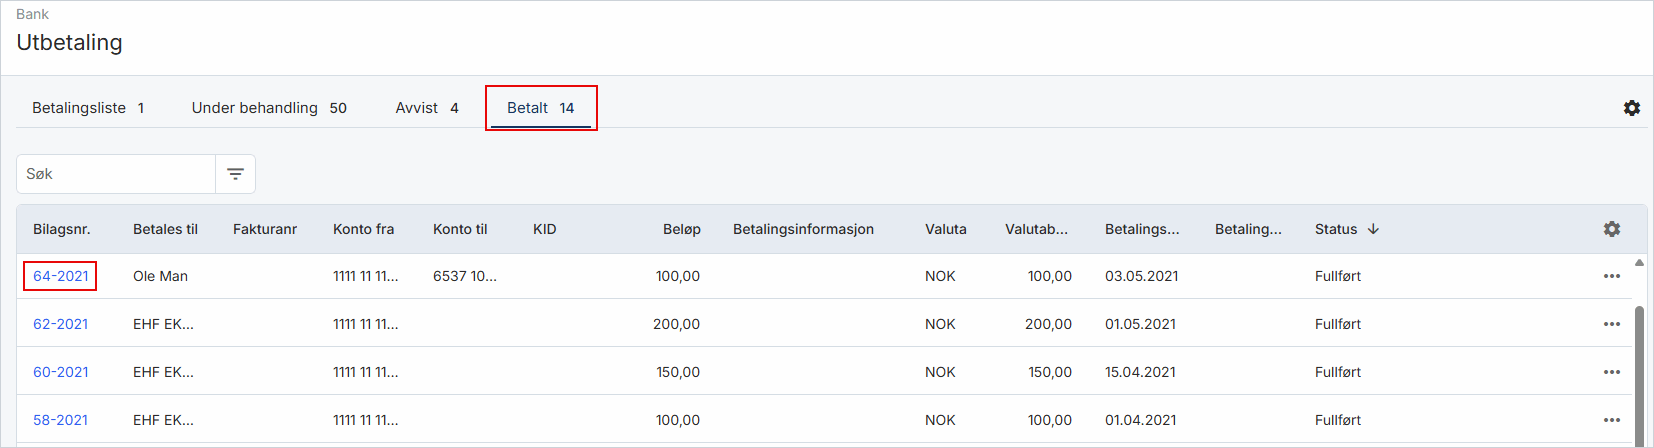Click the Status sort arrow icon
Screen dimensions: 1654x448
click(1373, 229)
